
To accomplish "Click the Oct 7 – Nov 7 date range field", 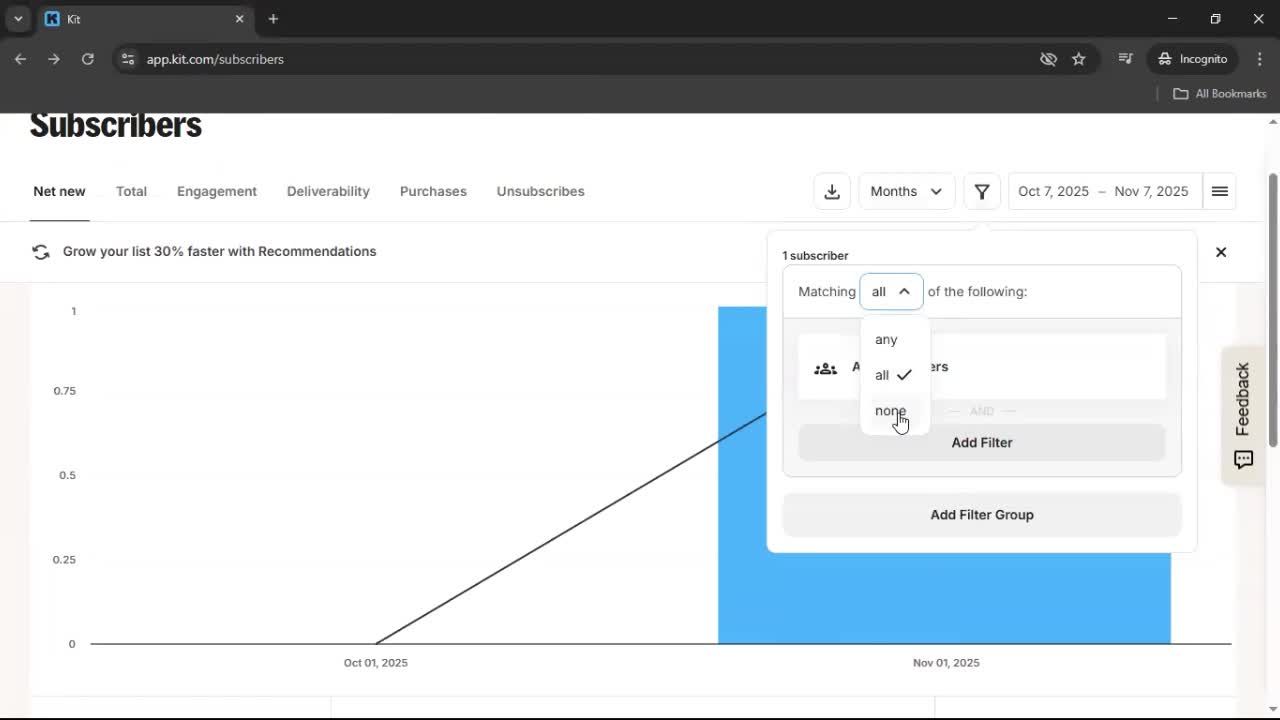I will coord(1103,190).
